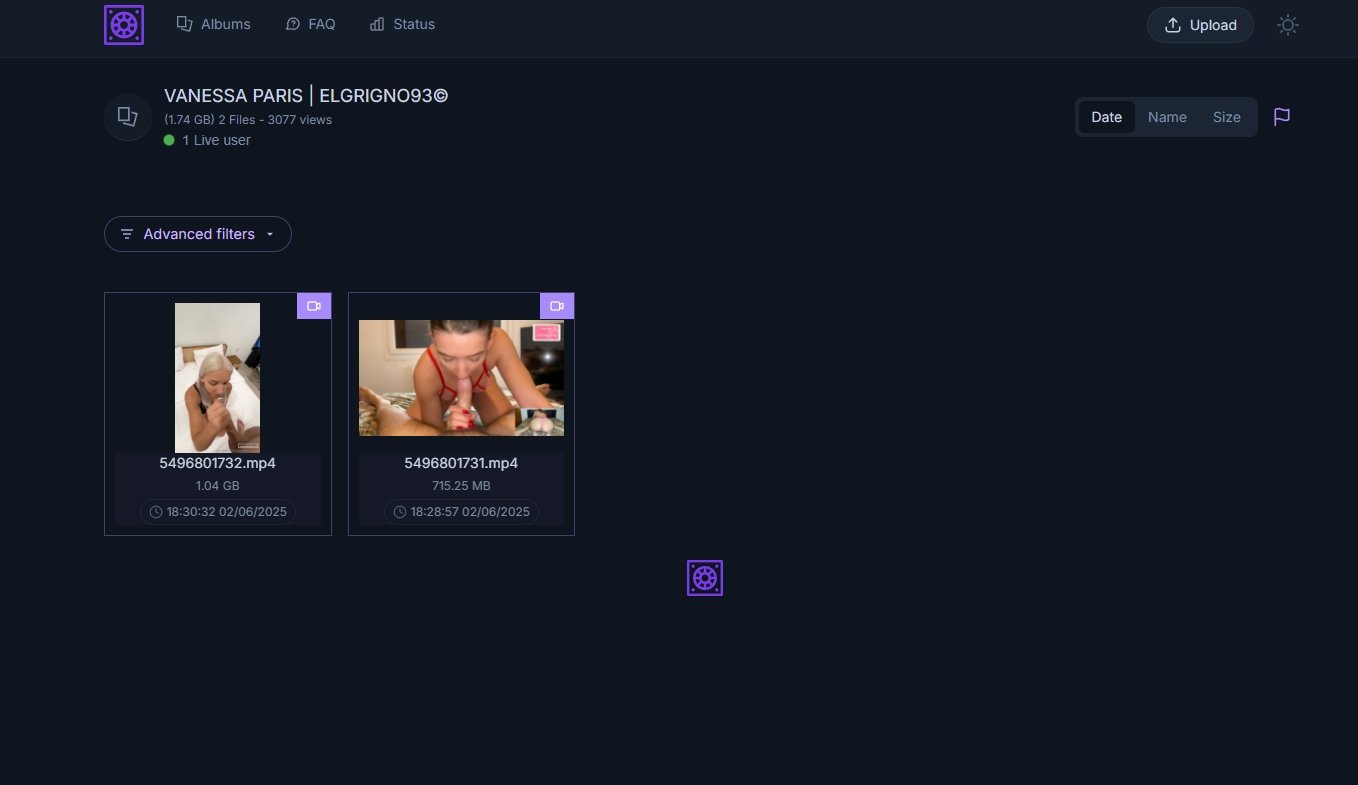Toggle light mode with the sun icon
The width and height of the screenshot is (1358, 785).
(x=1288, y=25)
